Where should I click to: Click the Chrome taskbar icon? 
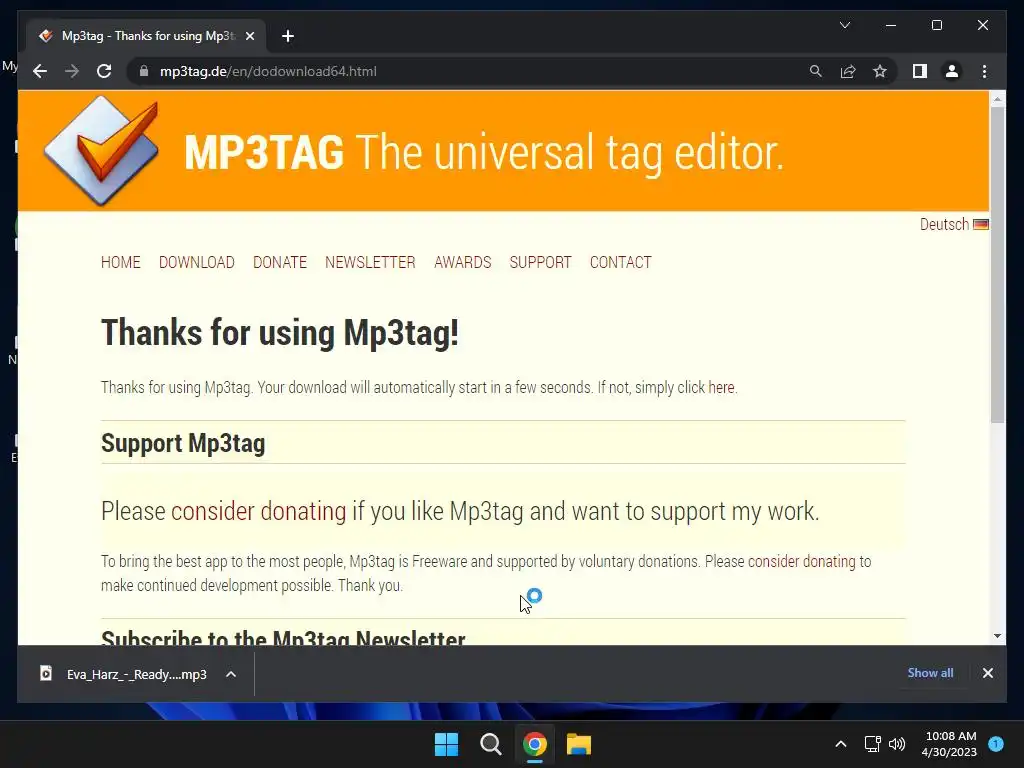pos(535,744)
